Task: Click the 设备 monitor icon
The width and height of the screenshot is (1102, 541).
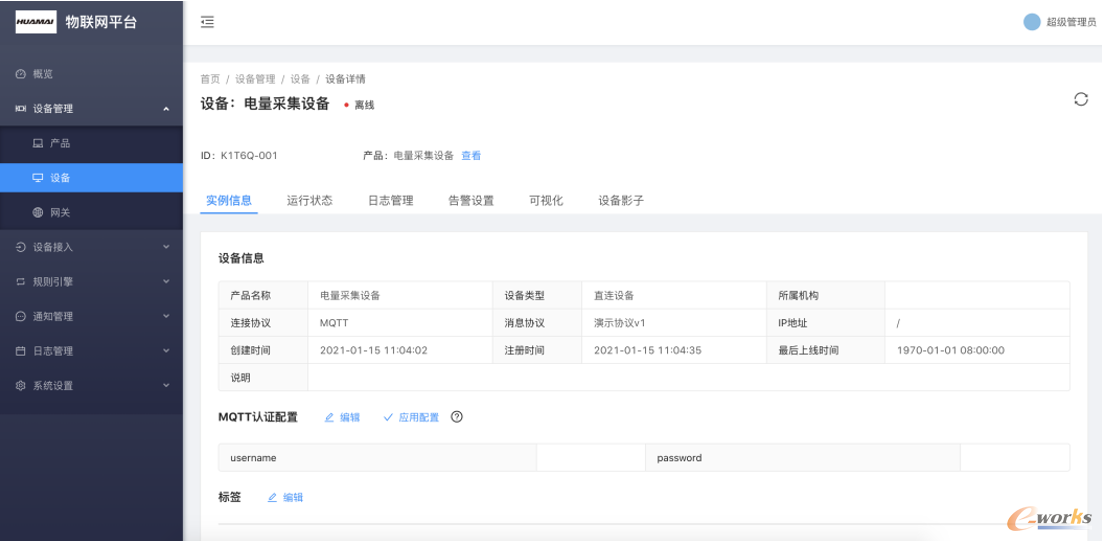Action: coord(38,178)
